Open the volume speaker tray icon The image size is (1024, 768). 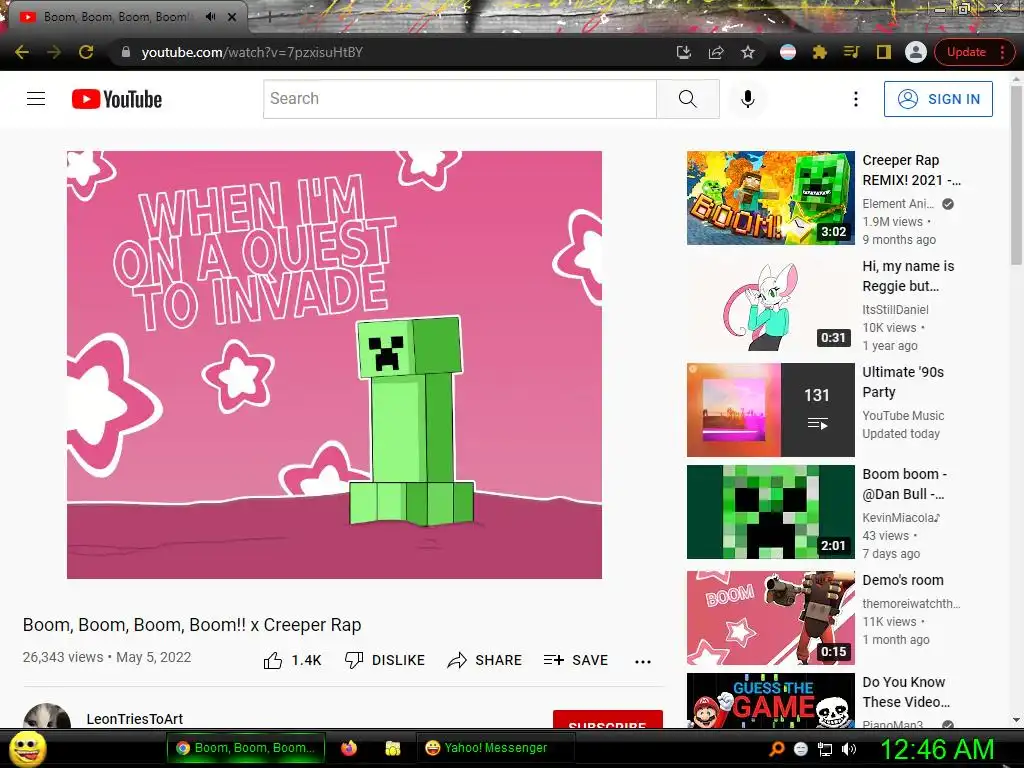(849, 749)
